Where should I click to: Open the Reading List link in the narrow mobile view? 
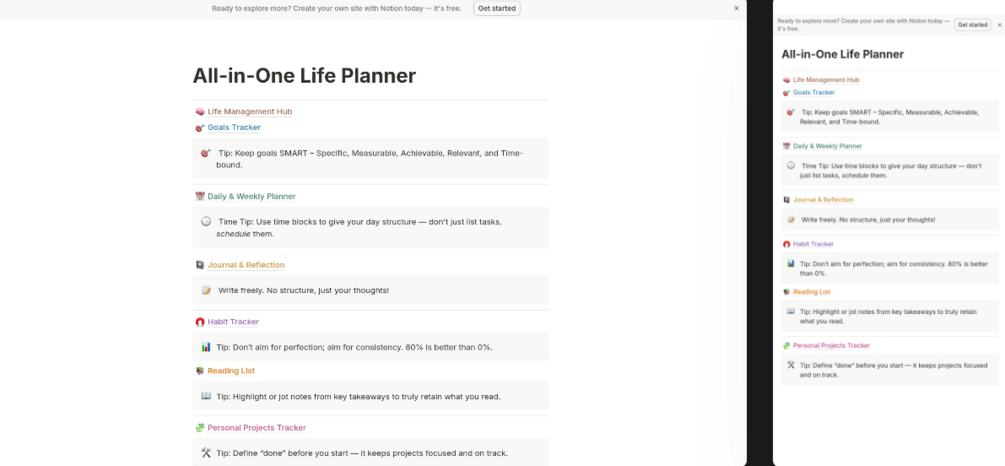point(812,292)
